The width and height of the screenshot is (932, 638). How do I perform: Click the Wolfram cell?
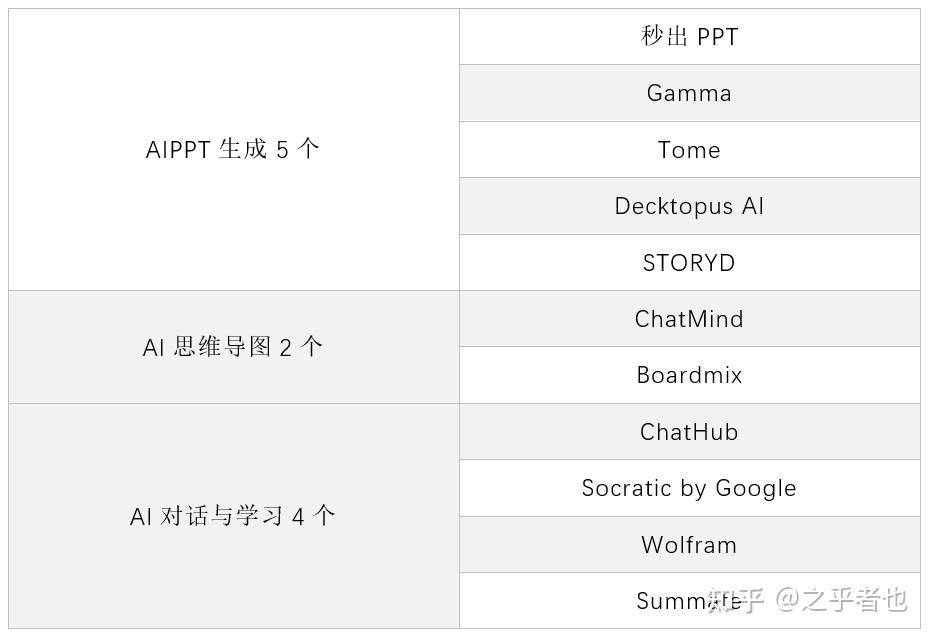[689, 545]
